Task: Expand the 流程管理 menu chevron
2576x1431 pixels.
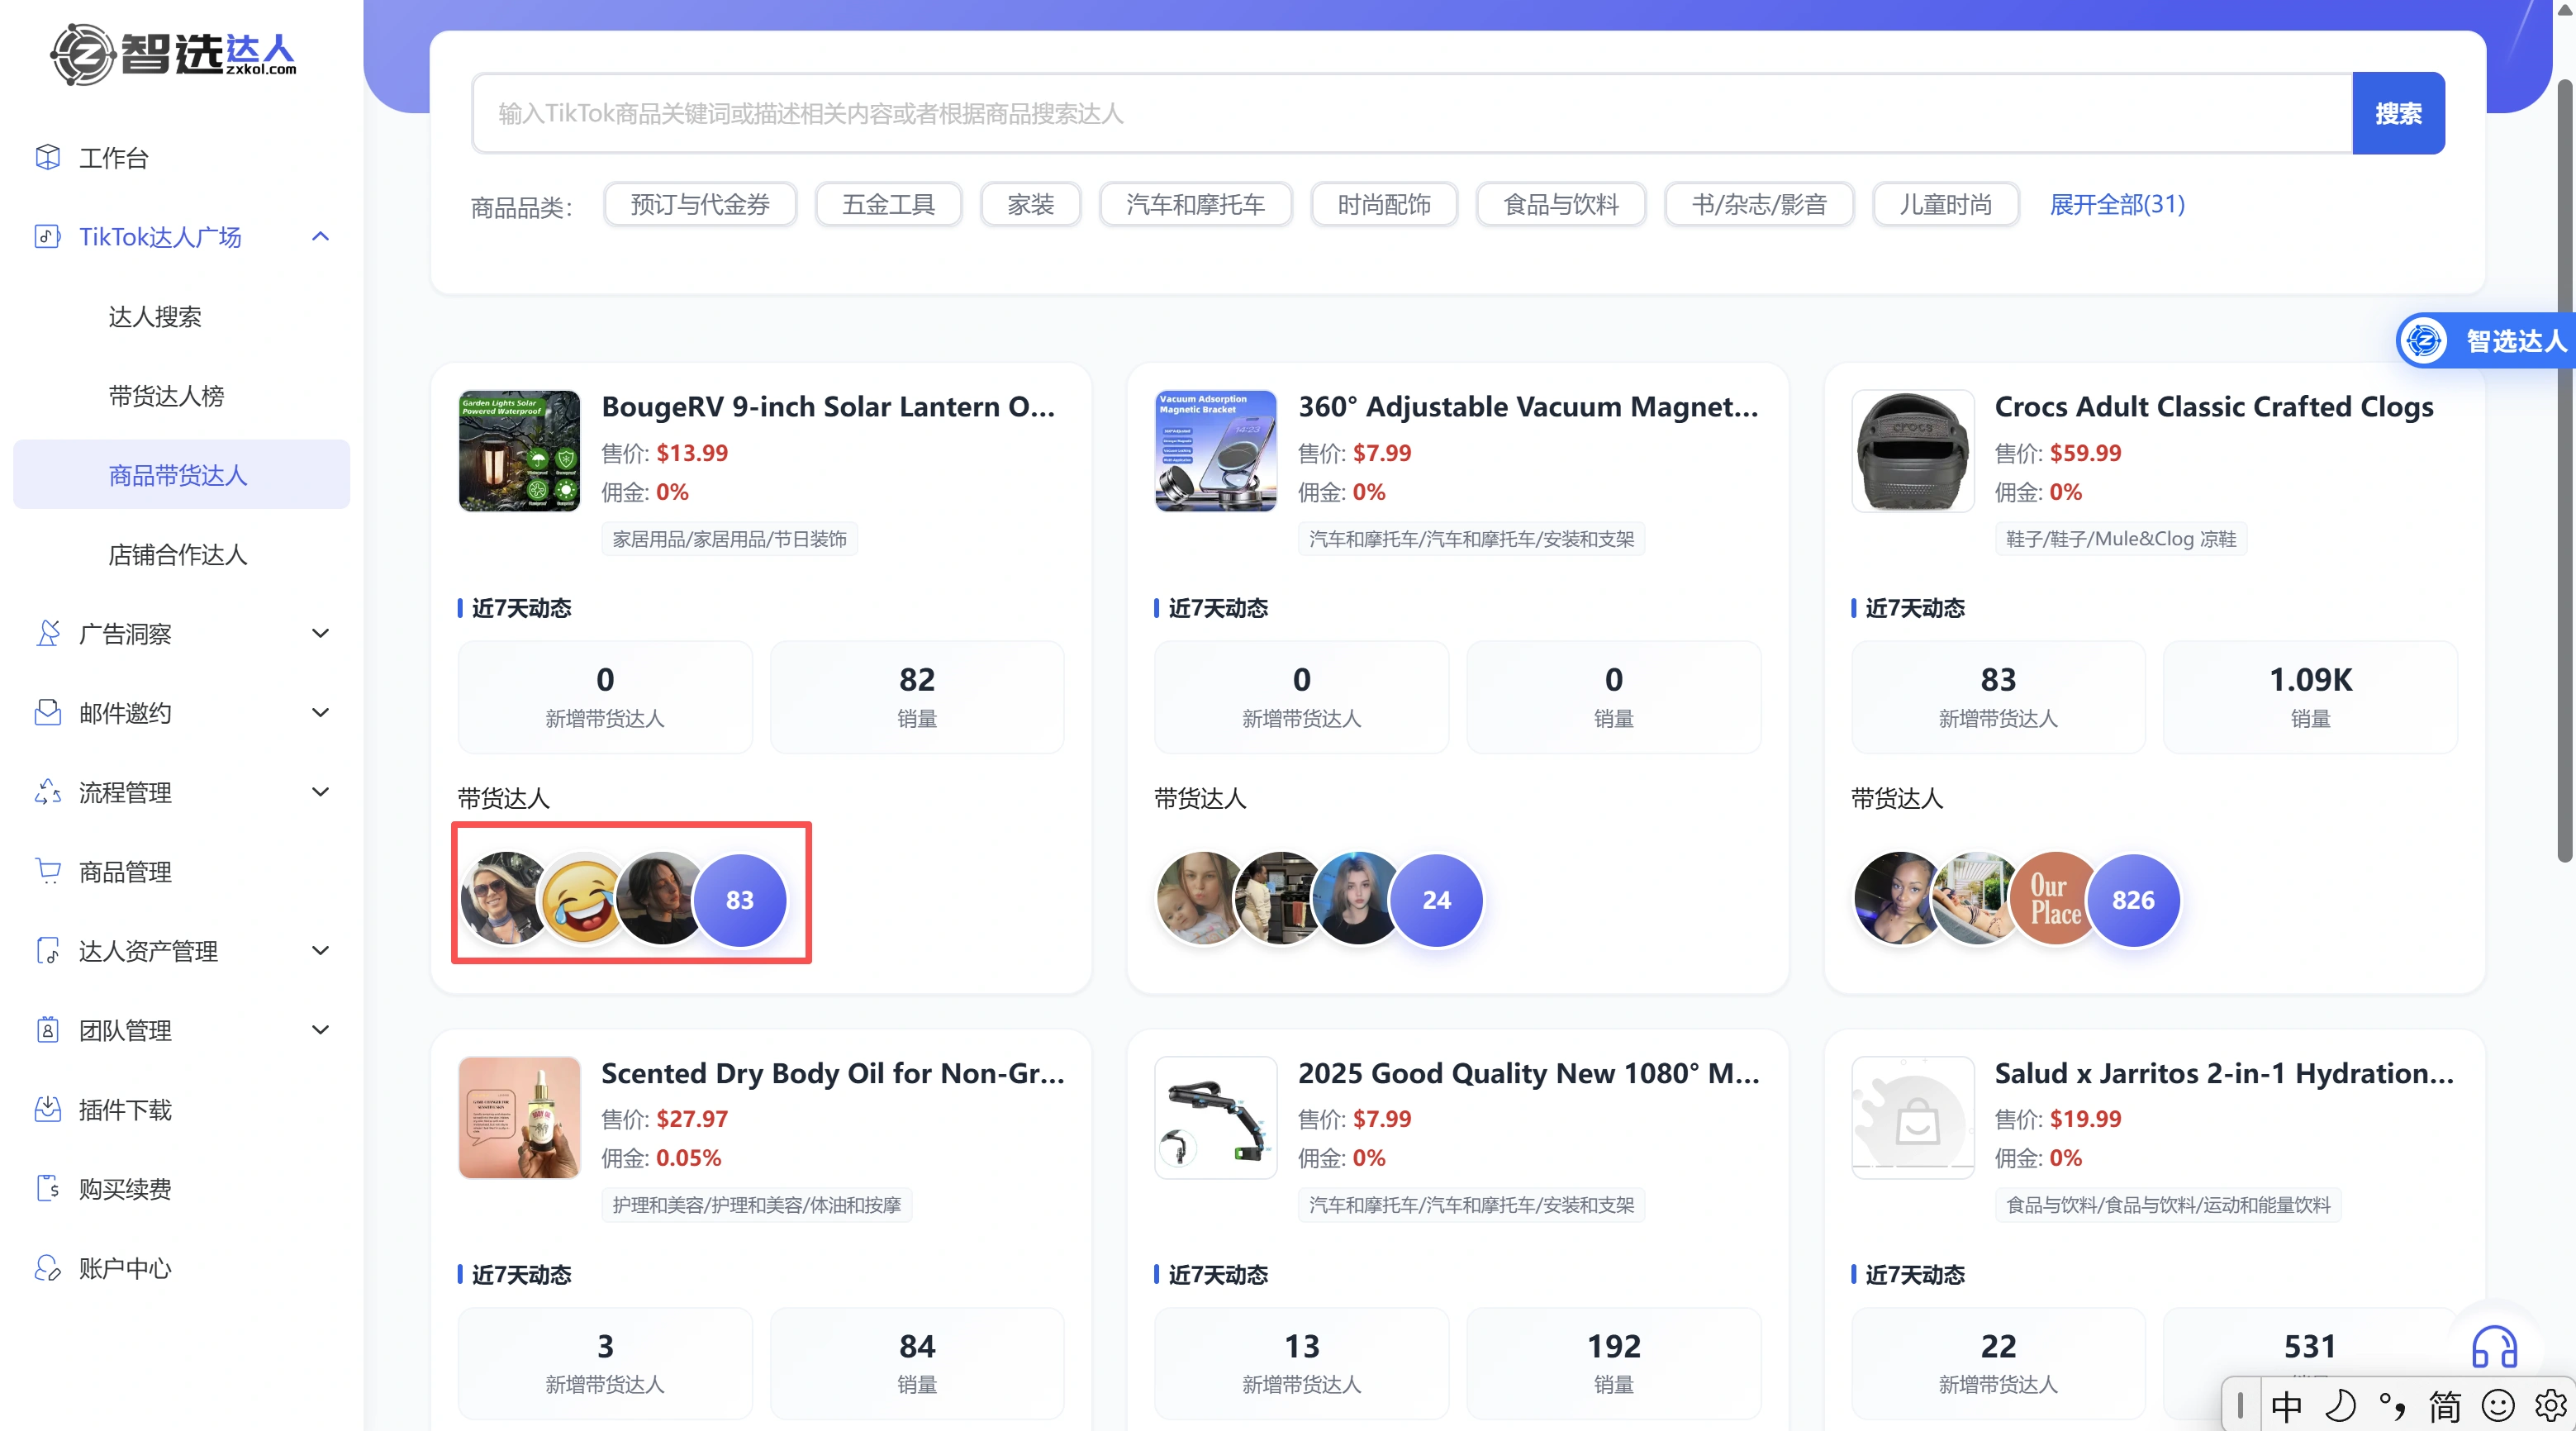Action: (320, 792)
